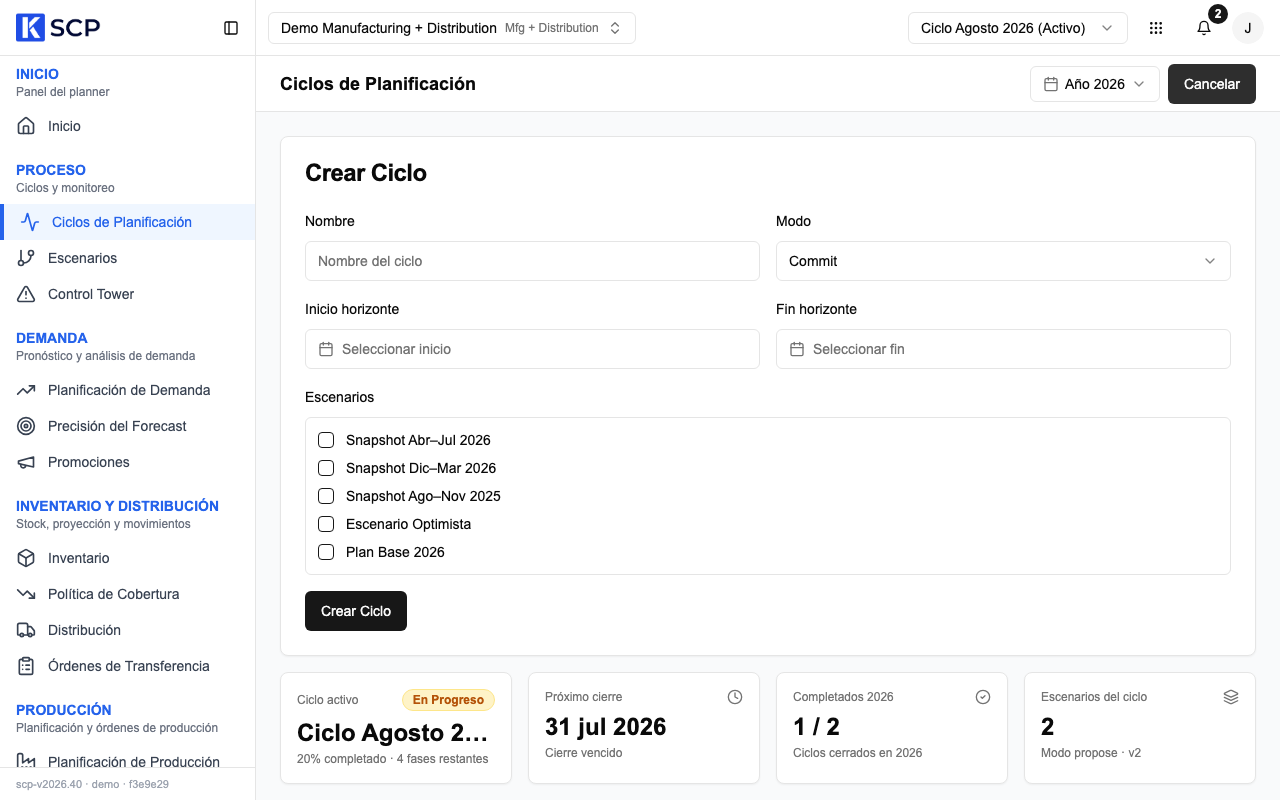Viewport: 1280px width, 800px height.
Task: Open Seleccionar fin date picker
Action: pyautogui.click(x=1003, y=349)
